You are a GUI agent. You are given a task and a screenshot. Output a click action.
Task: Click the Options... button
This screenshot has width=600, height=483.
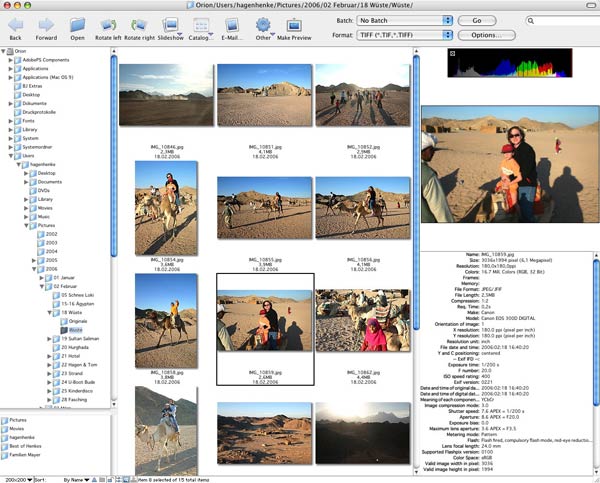[486, 35]
